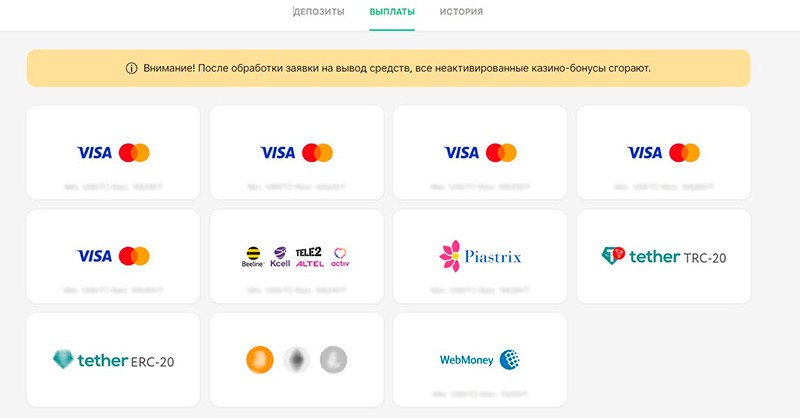Select the Visa Mastercard card in the second row
The width and height of the screenshot is (800, 418).
[113, 256]
